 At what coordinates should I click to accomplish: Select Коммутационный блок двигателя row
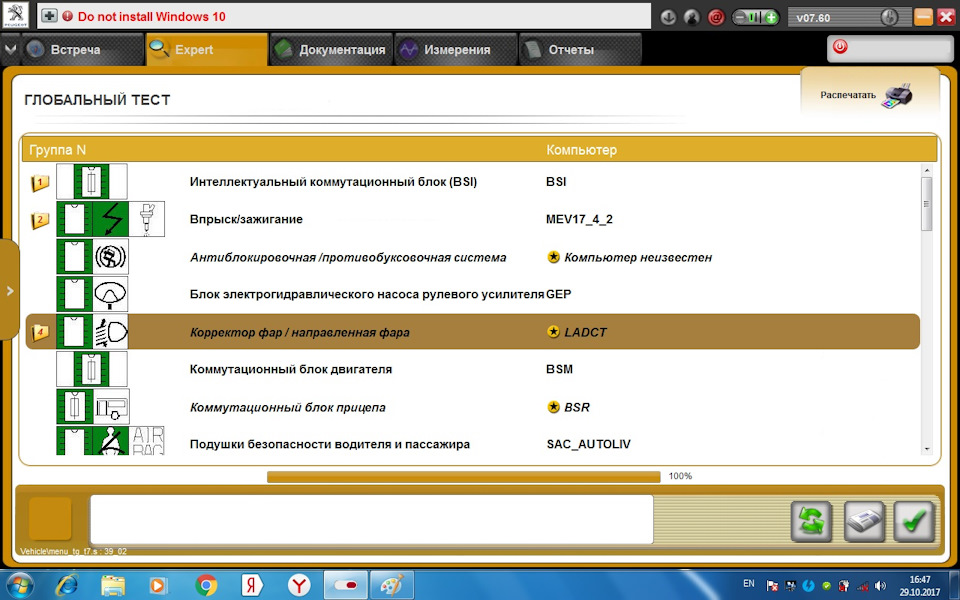(x=472, y=369)
